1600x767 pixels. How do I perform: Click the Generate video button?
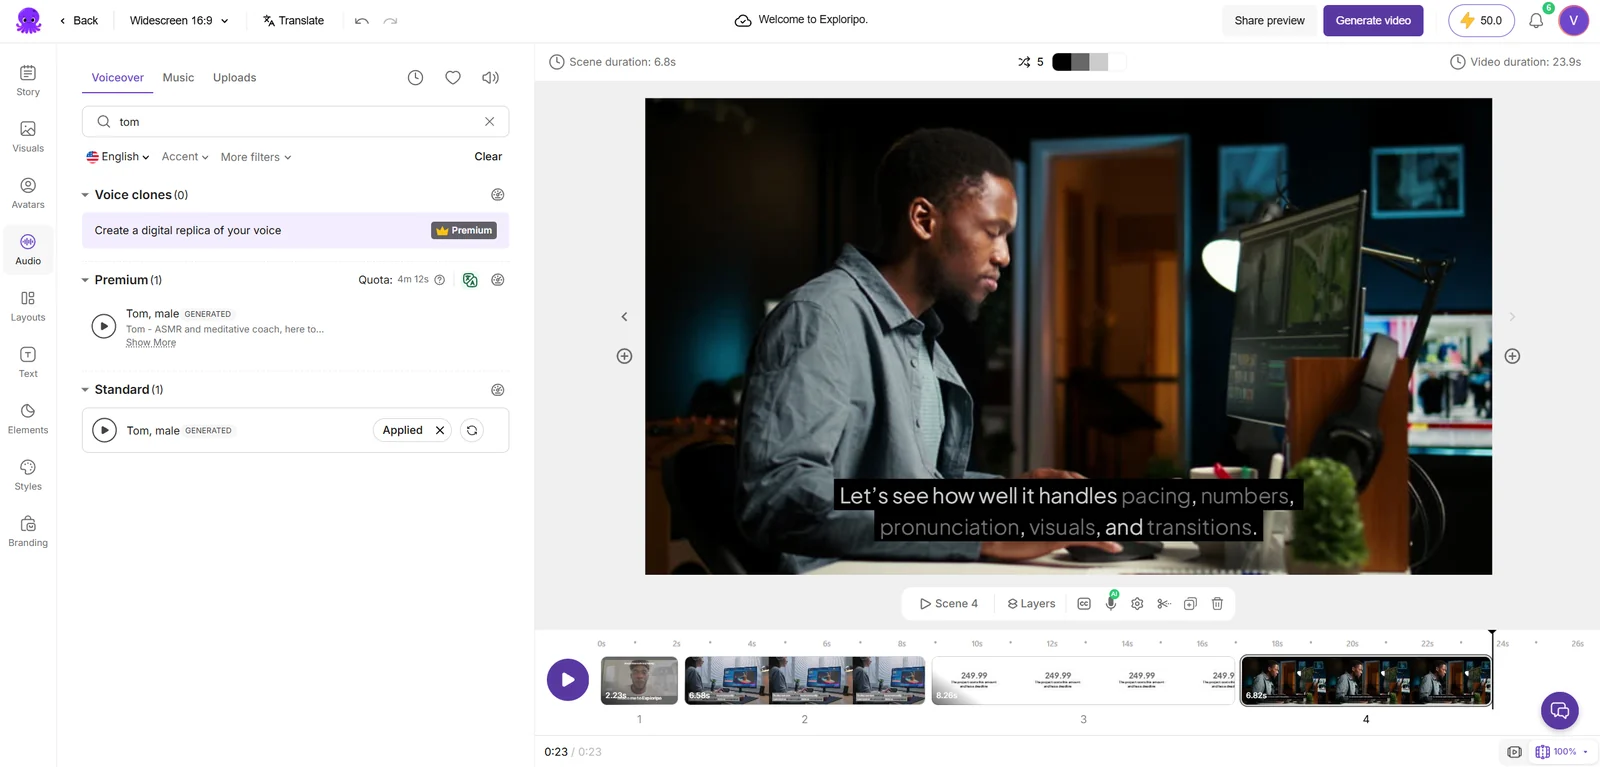point(1373,20)
